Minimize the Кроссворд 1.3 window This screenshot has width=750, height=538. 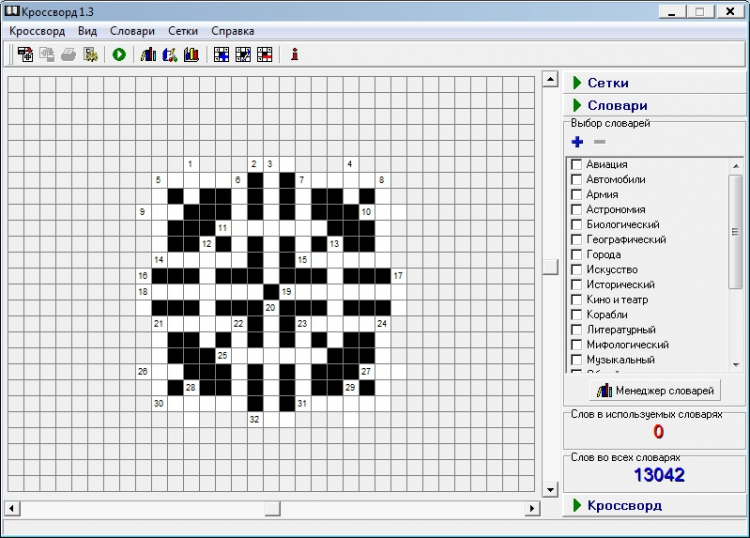(x=672, y=11)
